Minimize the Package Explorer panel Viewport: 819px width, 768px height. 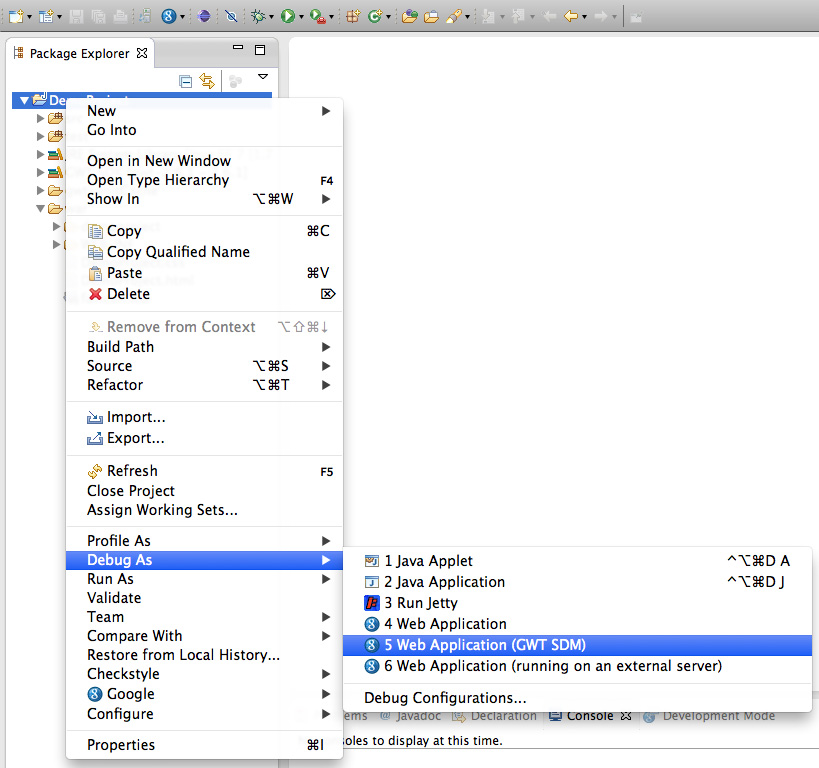tap(237, 49)
